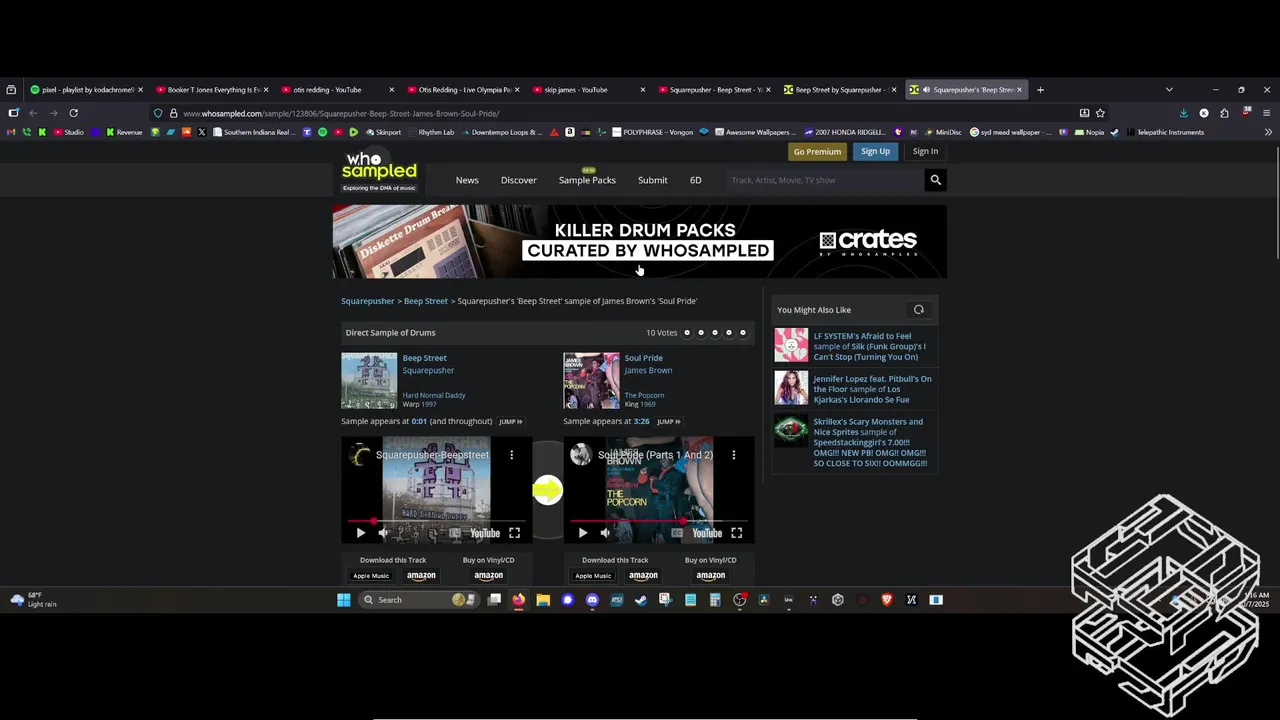This screenshot has height=720, width=1280.
Task: Open the Hard Normal Daddy album link
Action: [434, 395]
